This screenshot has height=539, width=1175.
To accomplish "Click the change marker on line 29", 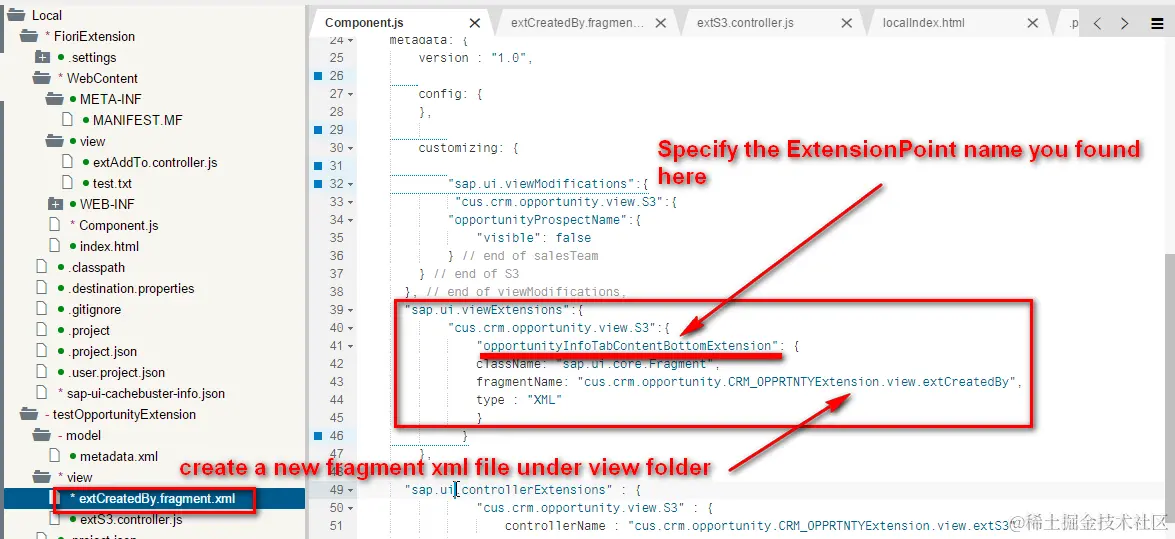I will point(318,130).
